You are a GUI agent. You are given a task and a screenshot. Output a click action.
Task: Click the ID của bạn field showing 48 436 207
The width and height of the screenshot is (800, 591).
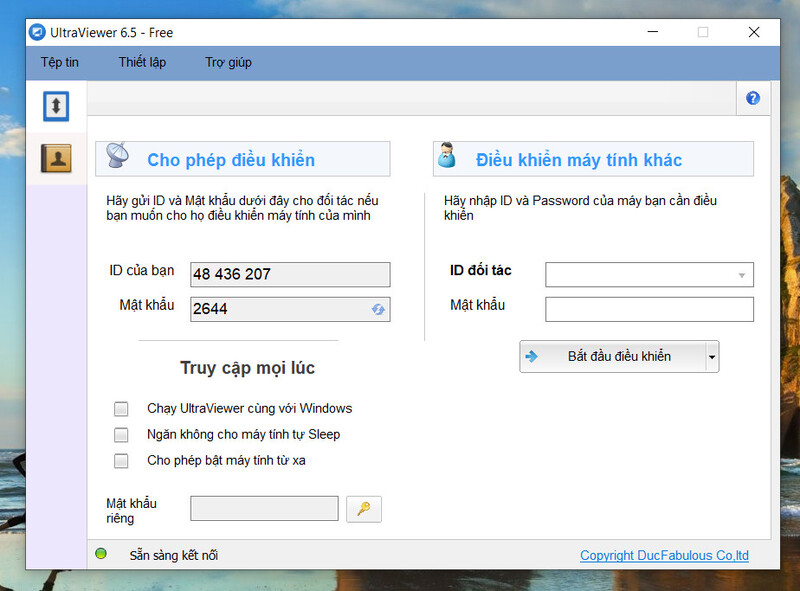pyautogui.click(x=290, y=275)
